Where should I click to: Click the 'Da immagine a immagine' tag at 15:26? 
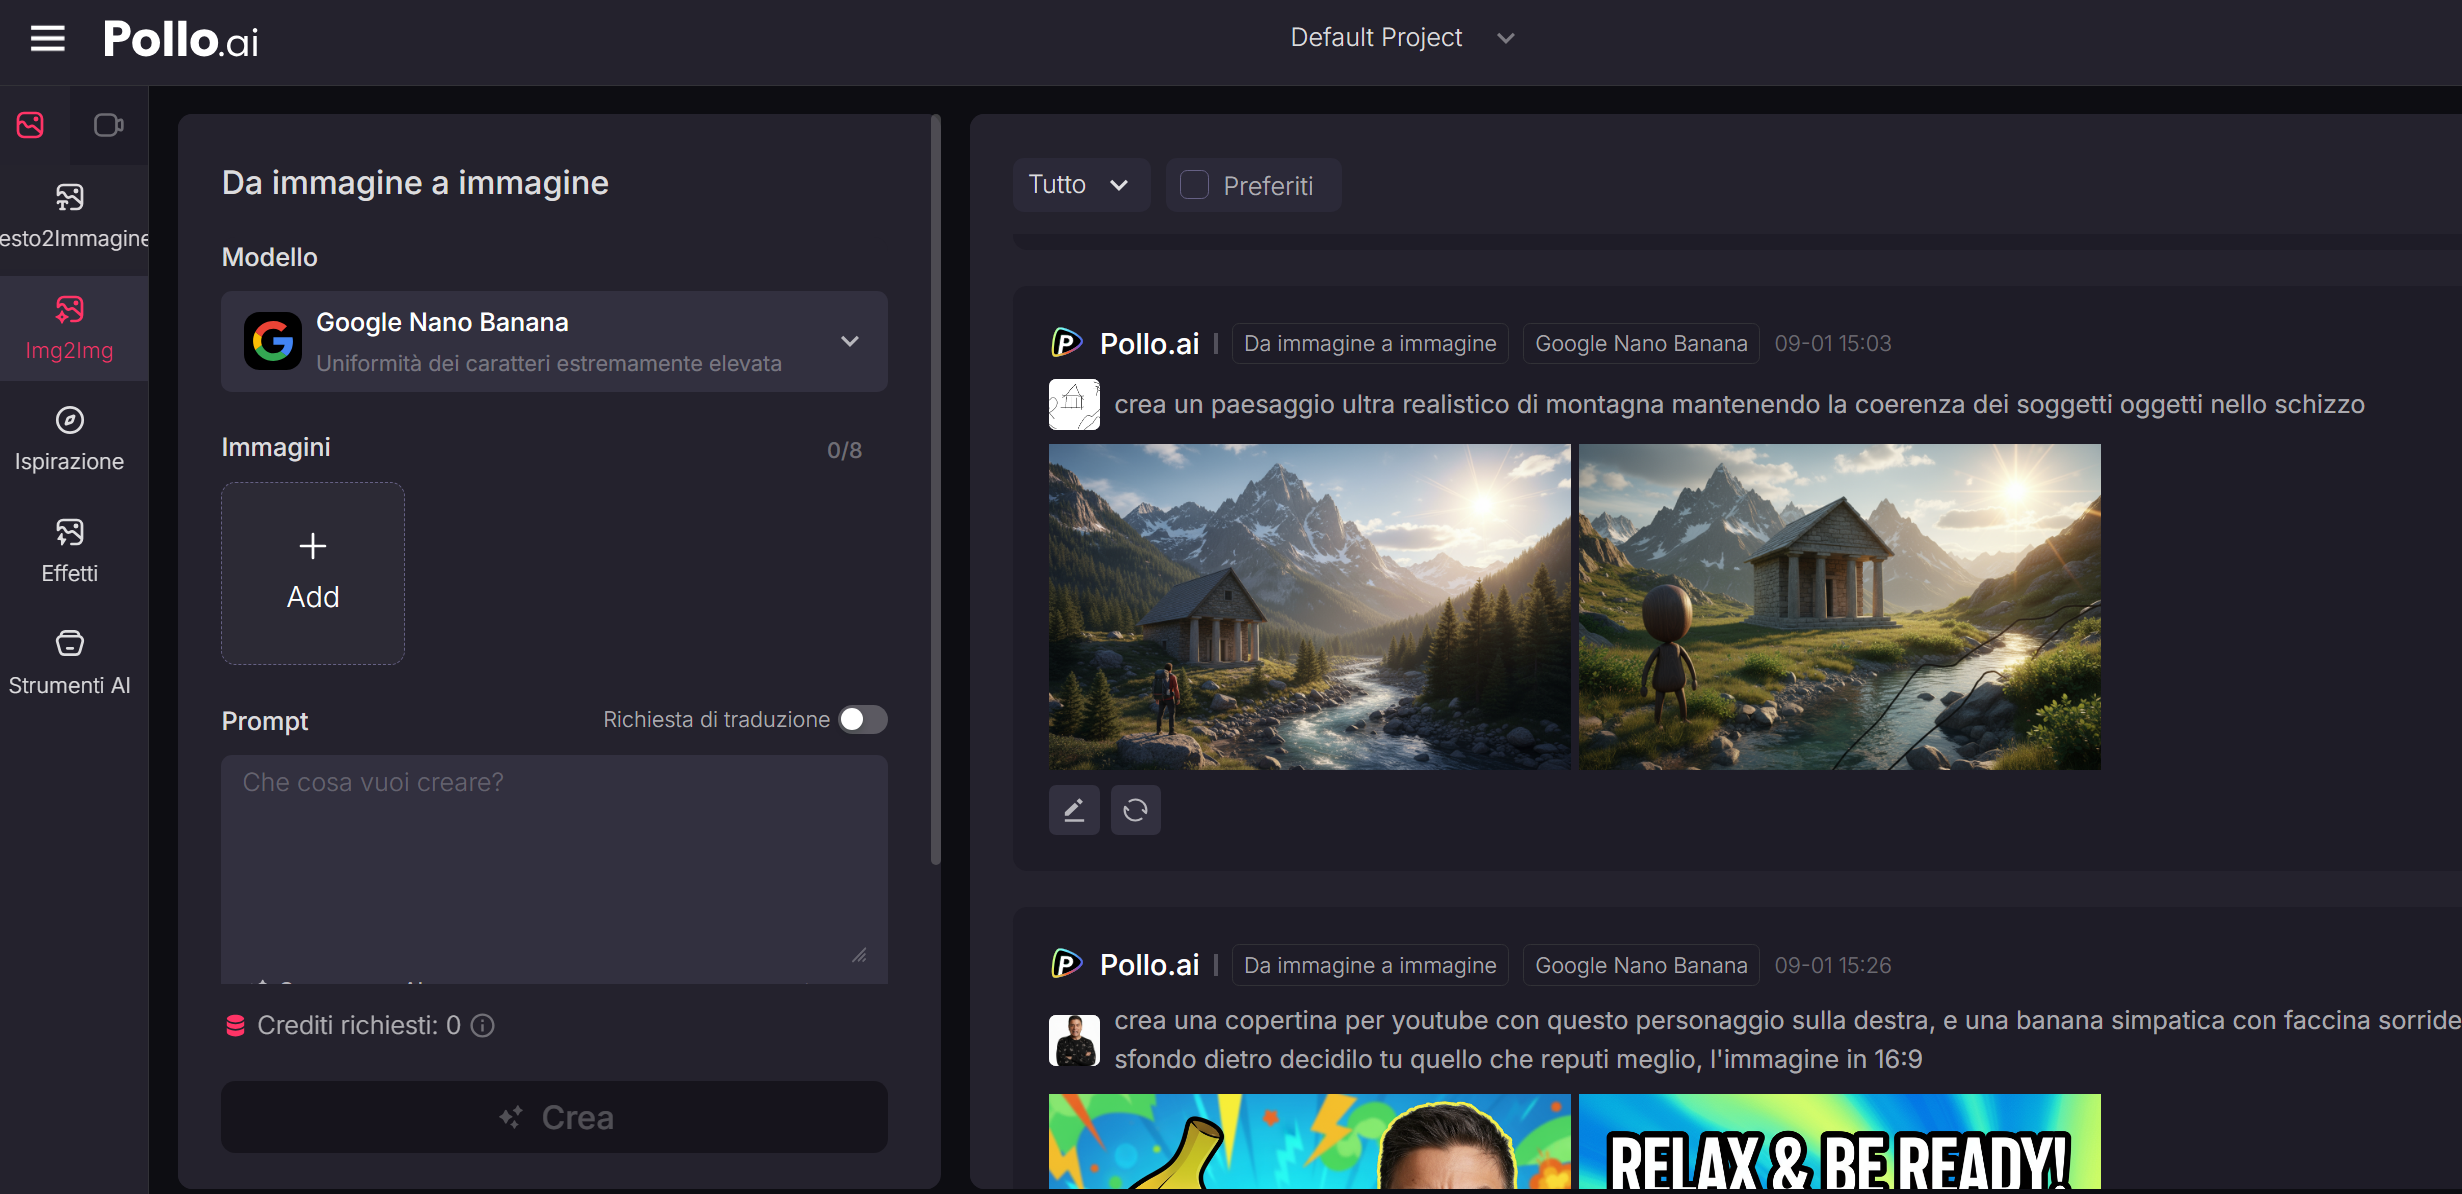(x=1370, y=965)
